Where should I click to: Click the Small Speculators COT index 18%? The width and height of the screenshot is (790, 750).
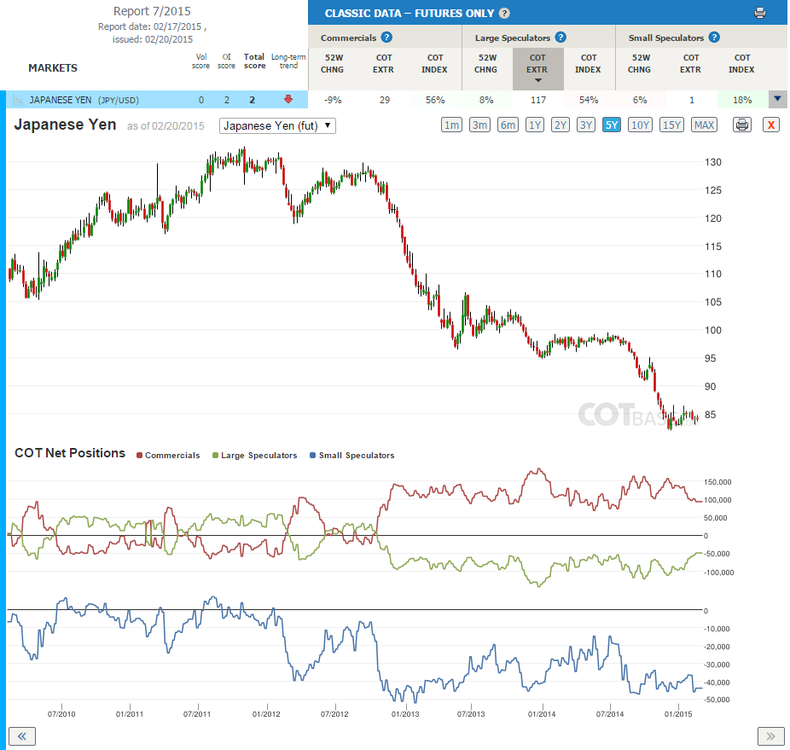742,100
